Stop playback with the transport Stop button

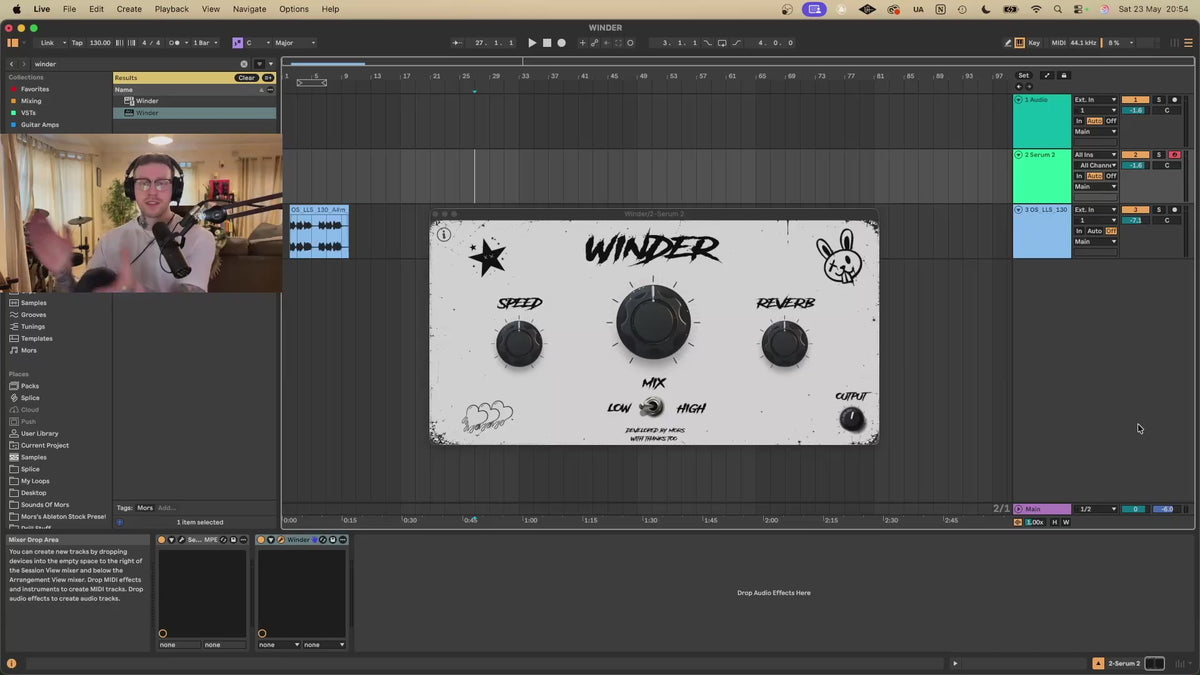(x=547, y=43)
